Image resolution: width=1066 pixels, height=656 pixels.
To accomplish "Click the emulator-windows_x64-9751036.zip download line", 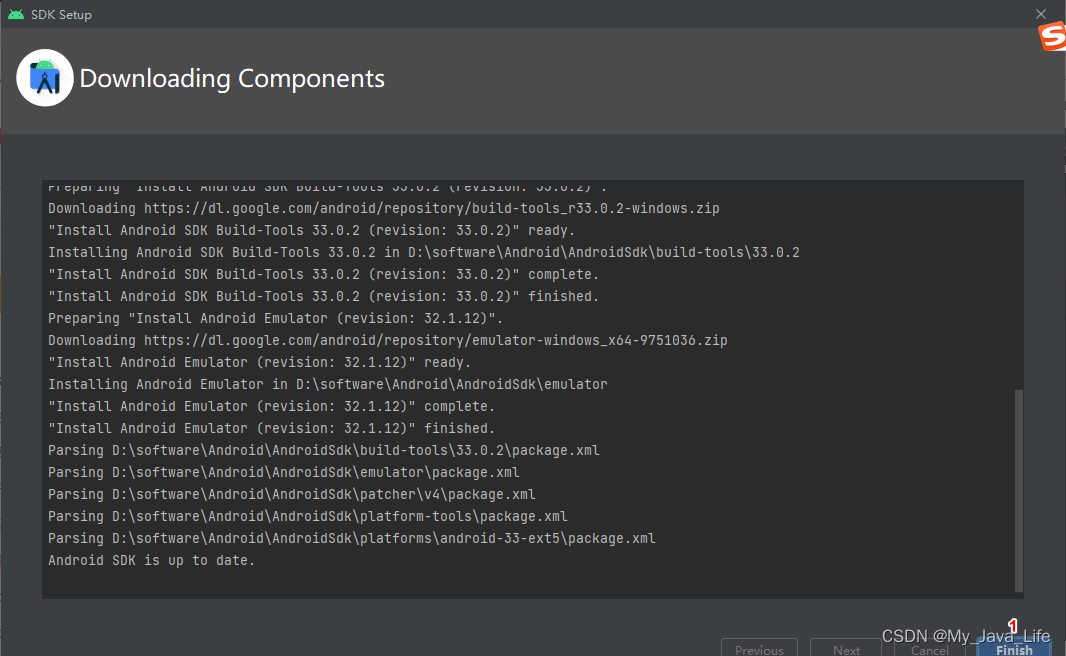I will [x=388, y=340].
